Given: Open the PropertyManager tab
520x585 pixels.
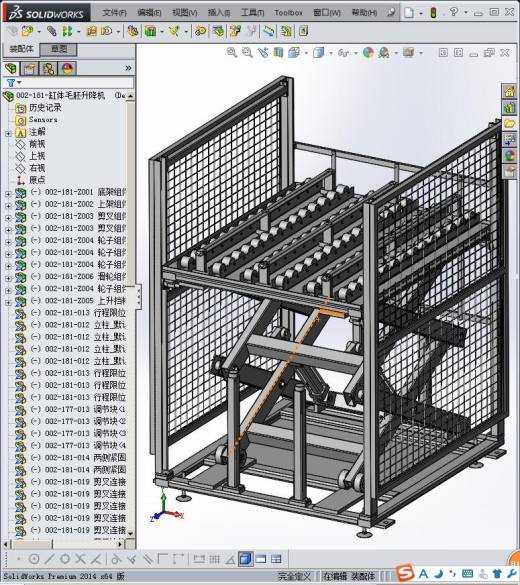Looking at the screenshot, I should click(29, 68).
